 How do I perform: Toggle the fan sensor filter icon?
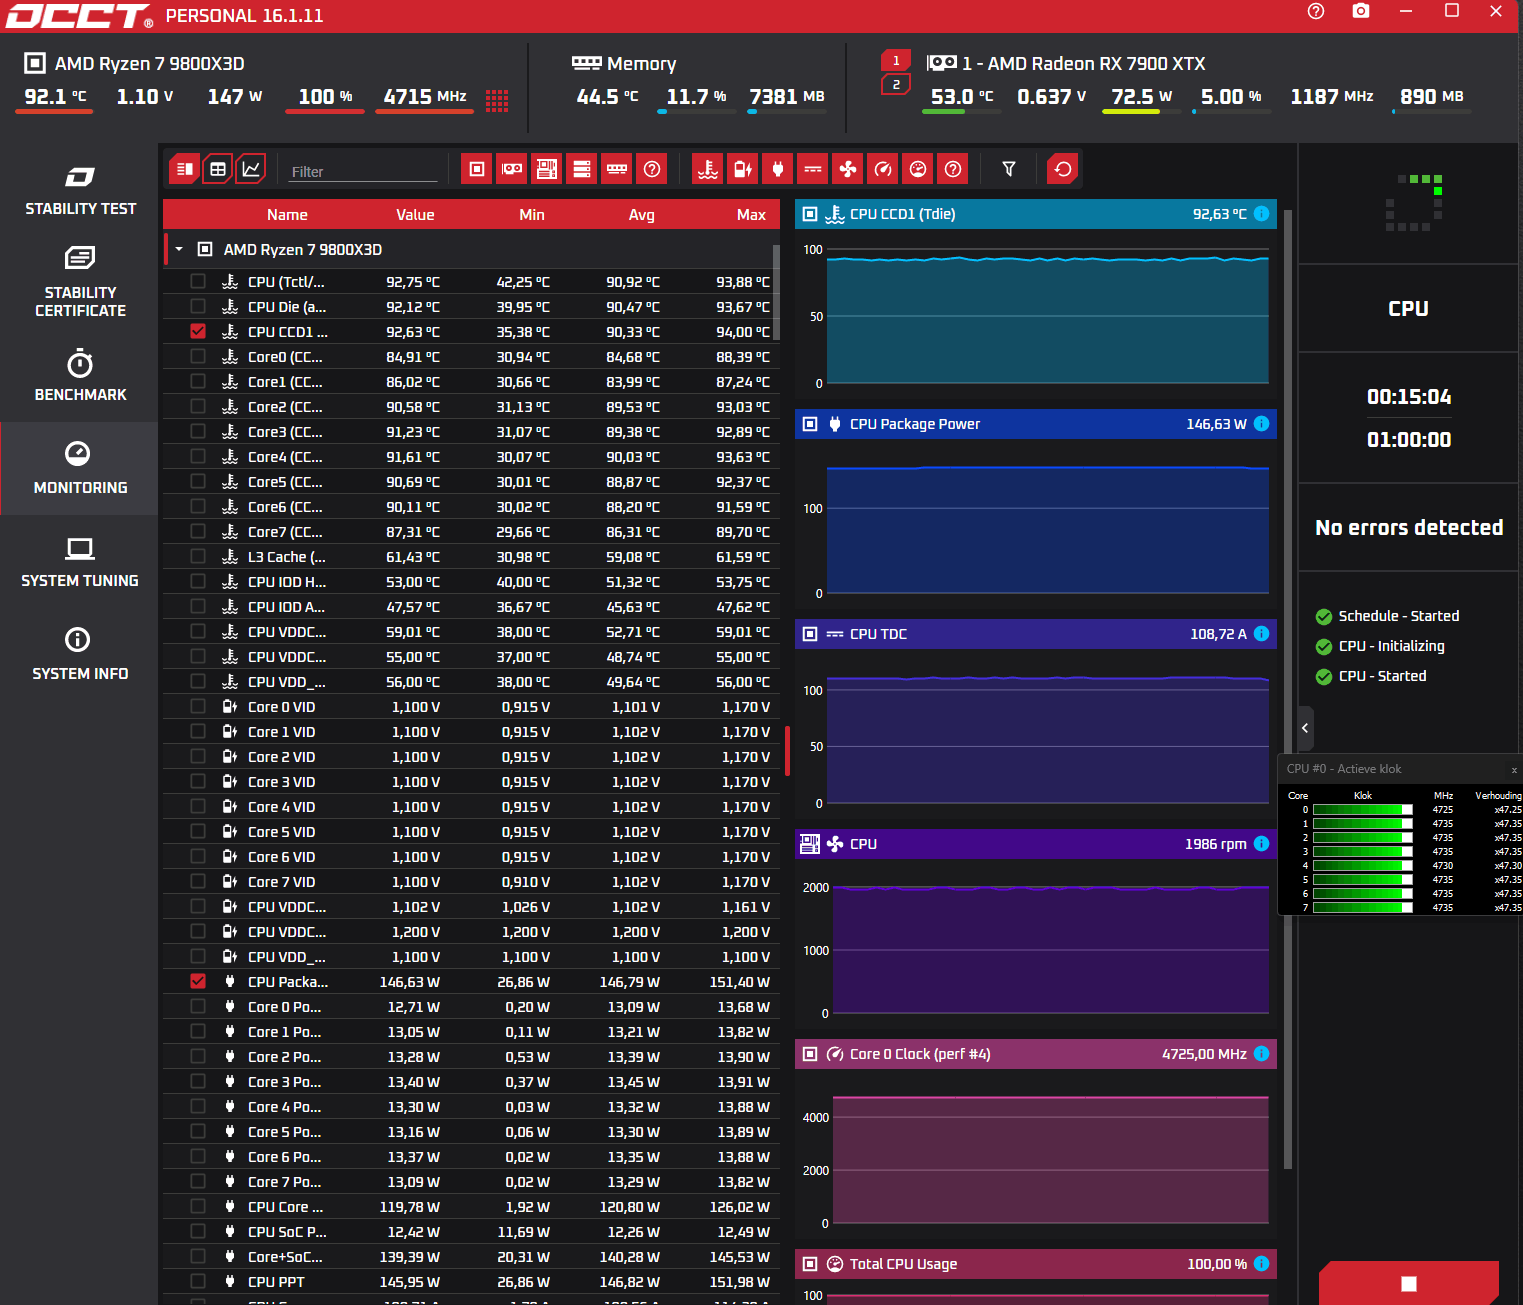click(848, 169)
